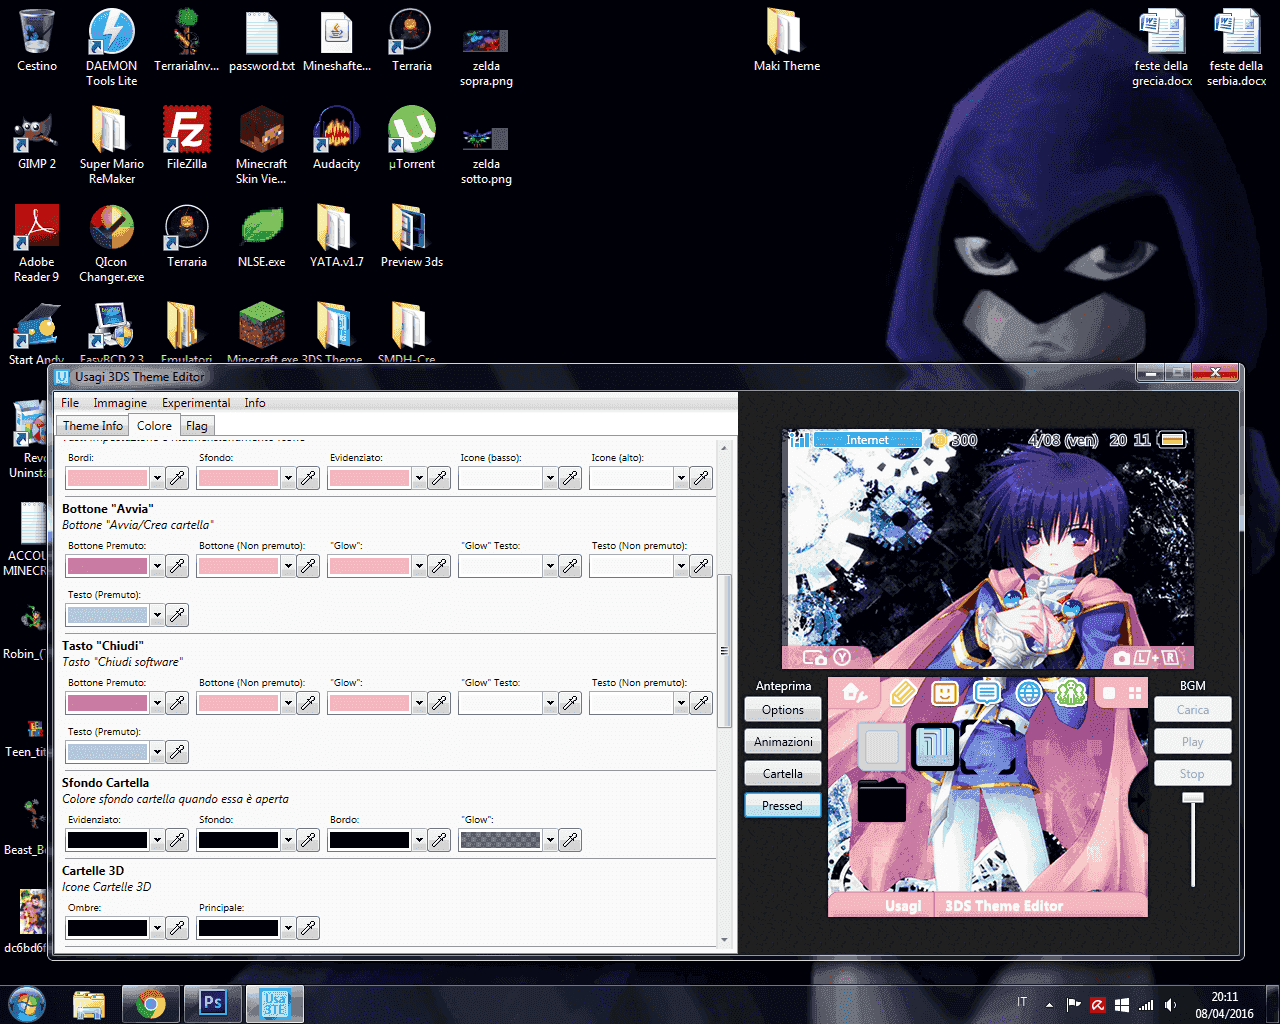This screenshot has height=1024, width=1280.
Task: Click the Options preview button
Action: point(783,710)
